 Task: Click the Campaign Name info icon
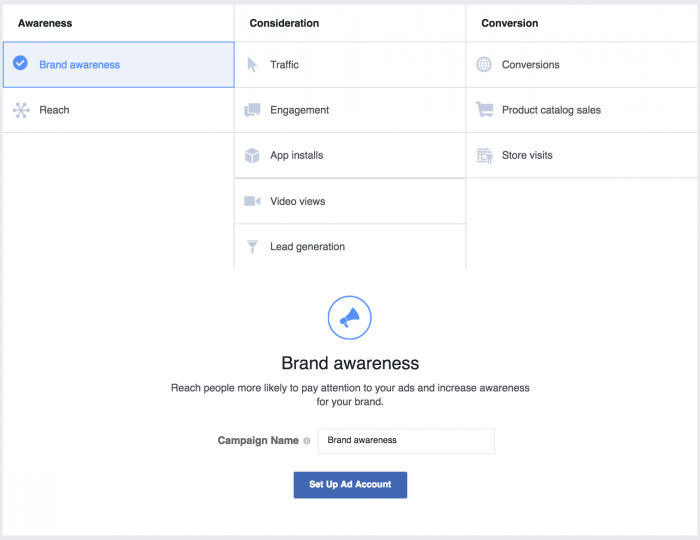point(307,441)
